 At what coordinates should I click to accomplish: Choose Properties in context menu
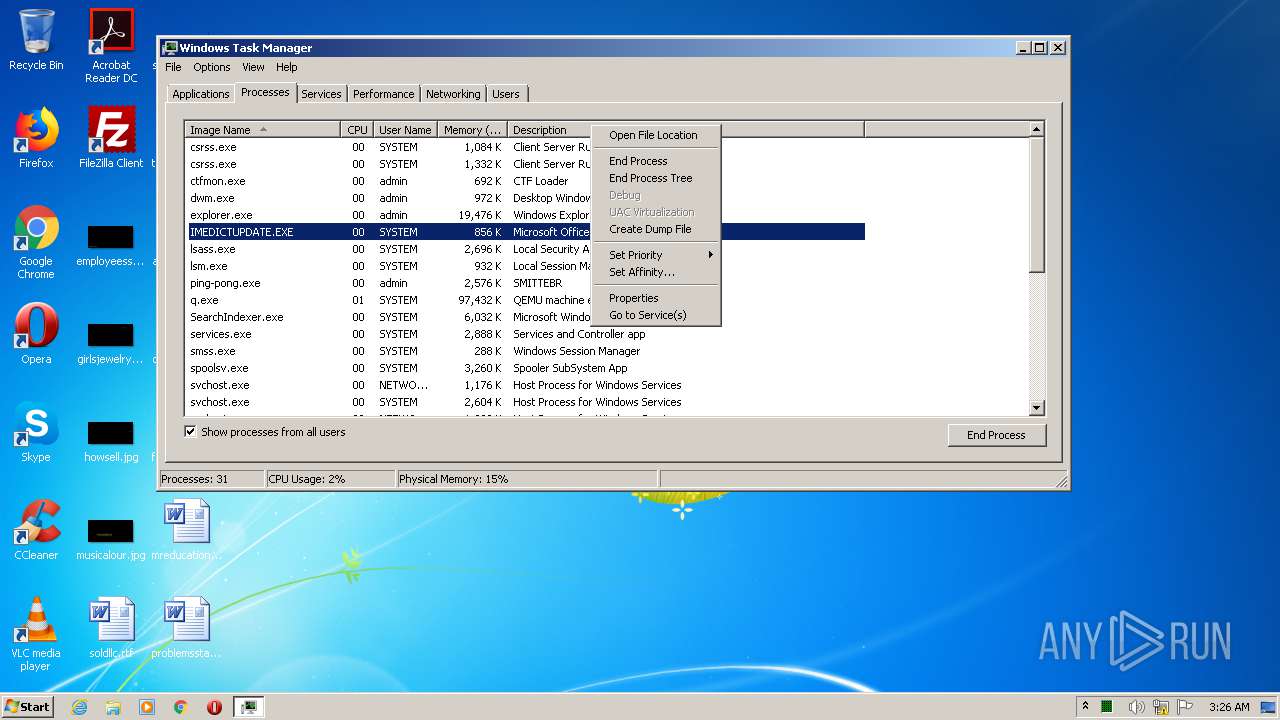click(x=656, y=298)
